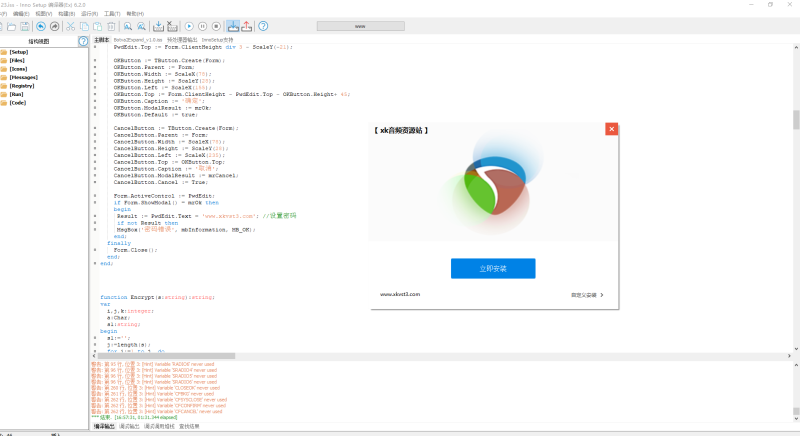Click the output panel scroll-up arrow
The height and width of the screenshot is (436, 800).
(x=796, y=365)
